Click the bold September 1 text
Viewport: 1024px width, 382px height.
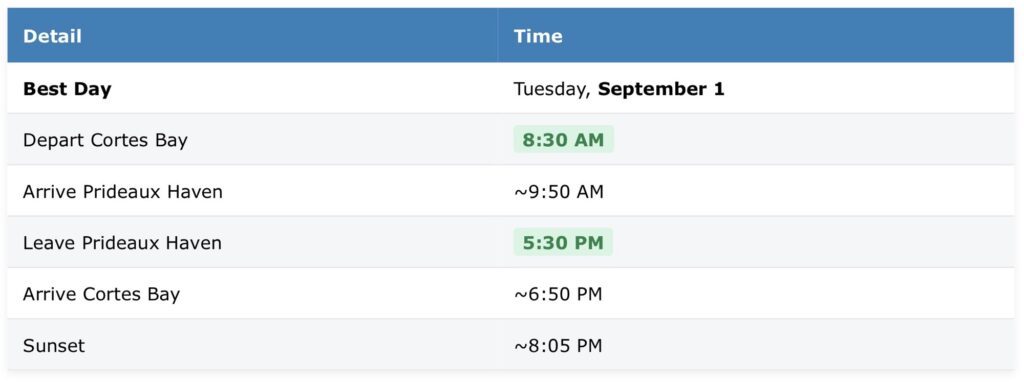pyautogui.click(x=661, y=89)
